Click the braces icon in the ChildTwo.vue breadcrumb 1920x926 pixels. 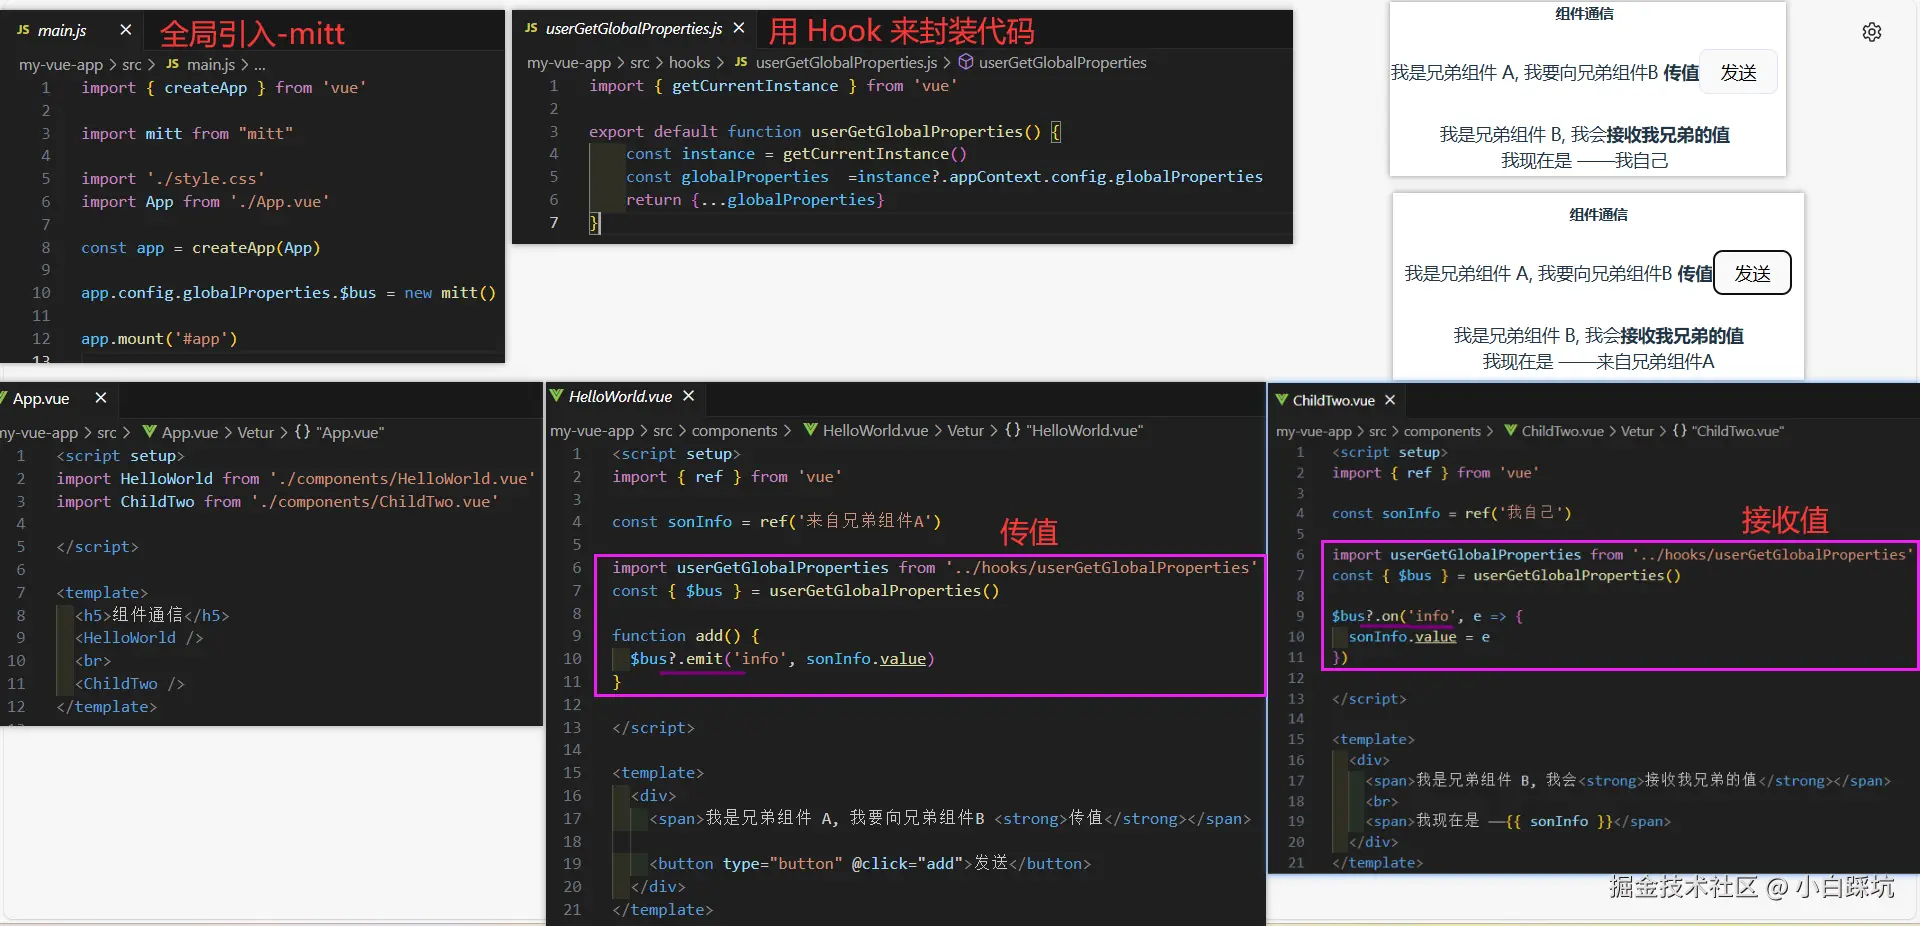click(1680, 431)
